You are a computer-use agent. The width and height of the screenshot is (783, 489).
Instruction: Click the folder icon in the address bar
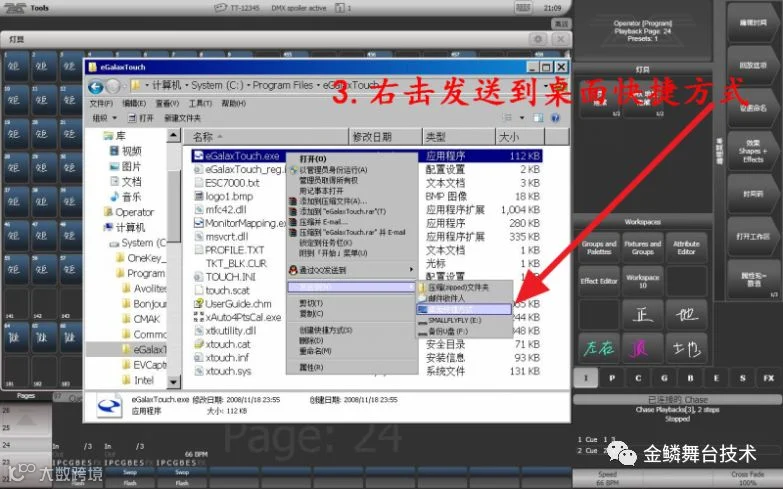(x=135, y=86)
